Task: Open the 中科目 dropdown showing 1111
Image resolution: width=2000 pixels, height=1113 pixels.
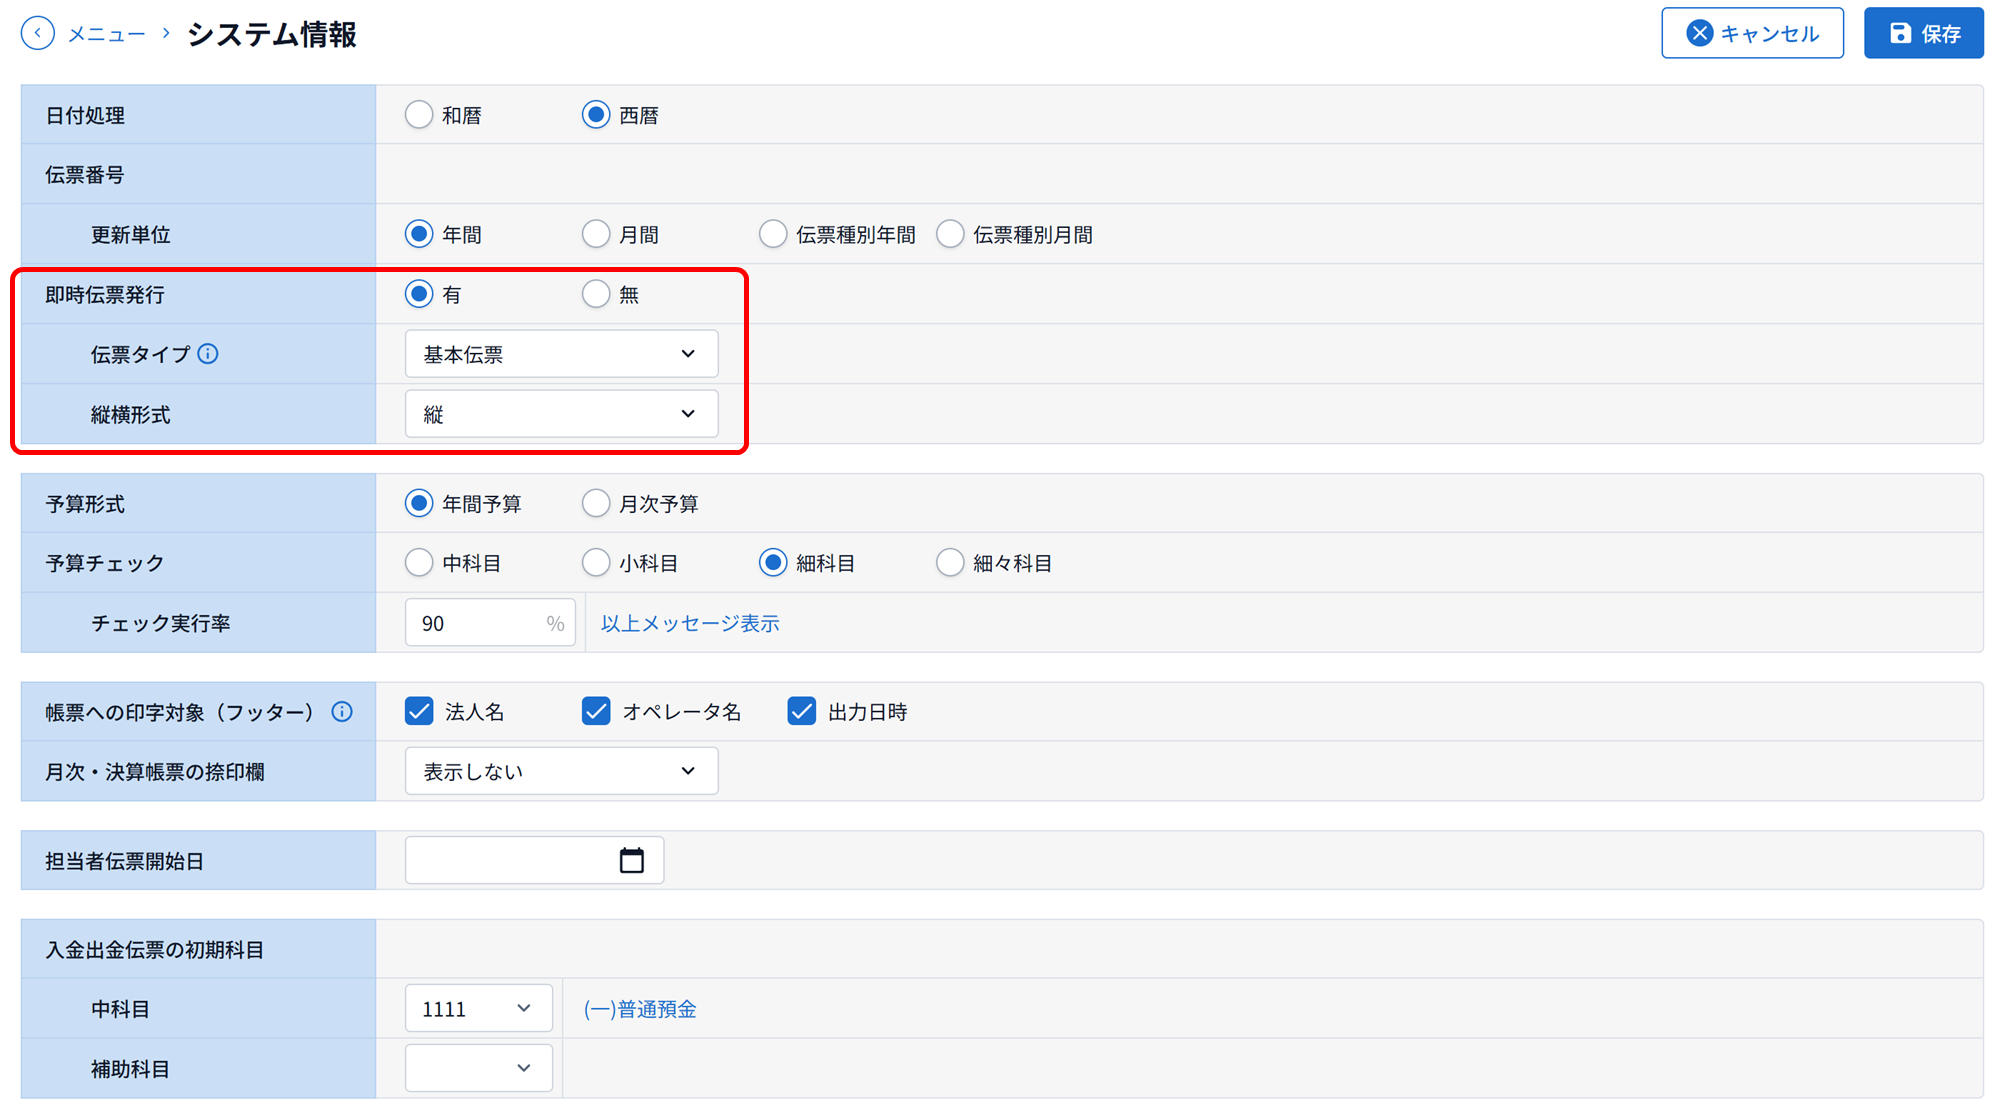Action: 478,1008
